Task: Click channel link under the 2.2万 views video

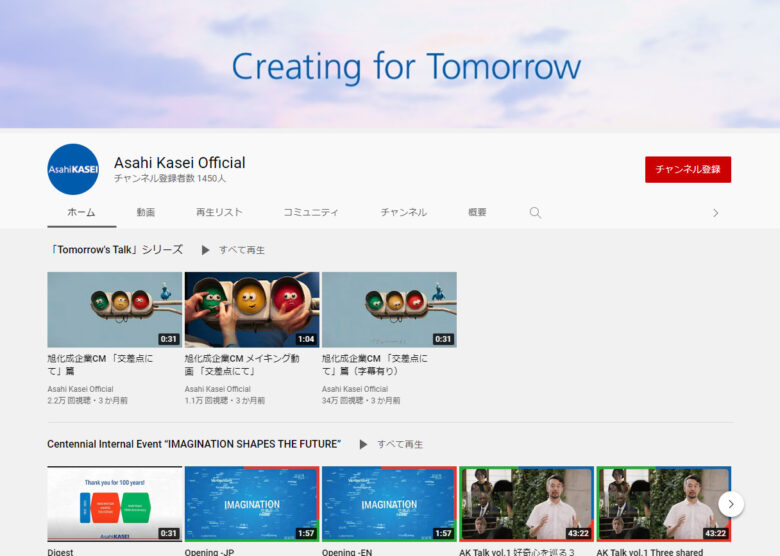Action: tap(81, 389)
